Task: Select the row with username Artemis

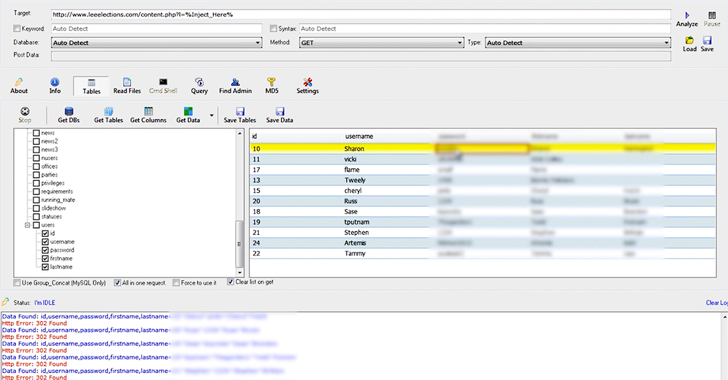Action: click(x=483, y=243)
